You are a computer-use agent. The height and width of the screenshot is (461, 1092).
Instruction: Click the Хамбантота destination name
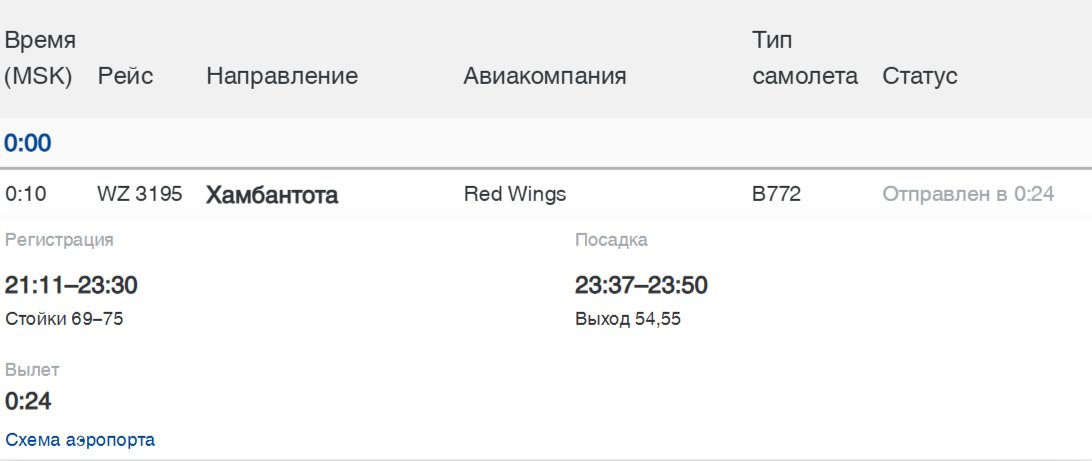coord(272,195)
